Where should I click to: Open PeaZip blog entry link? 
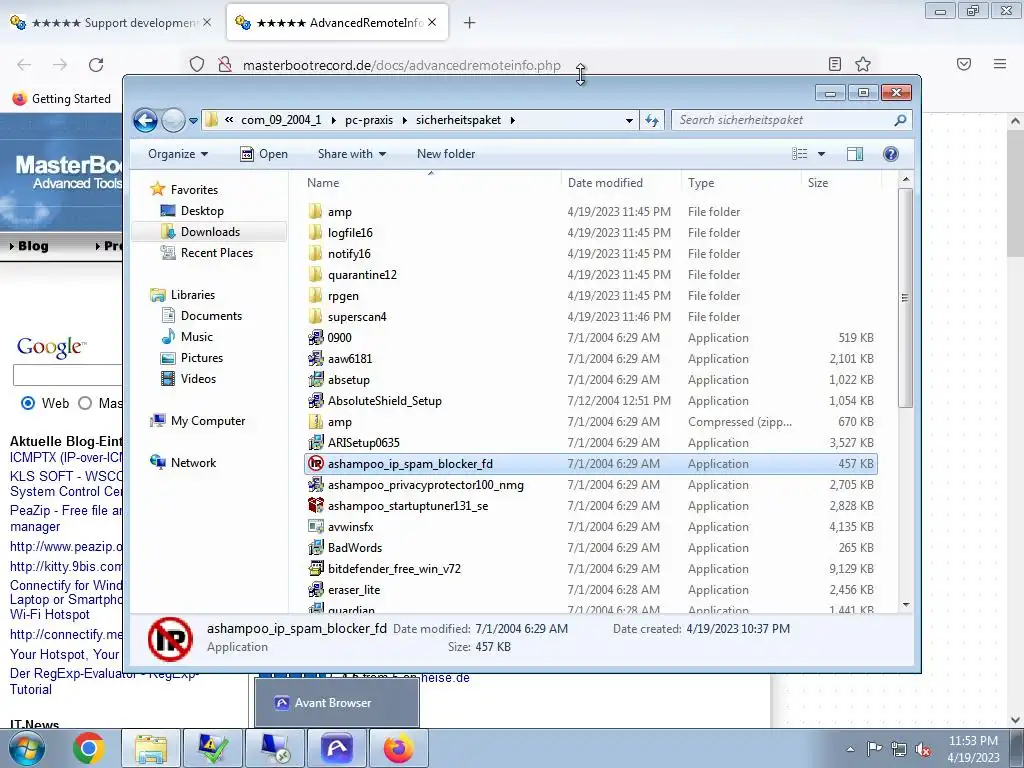click(x=66, y=519)
